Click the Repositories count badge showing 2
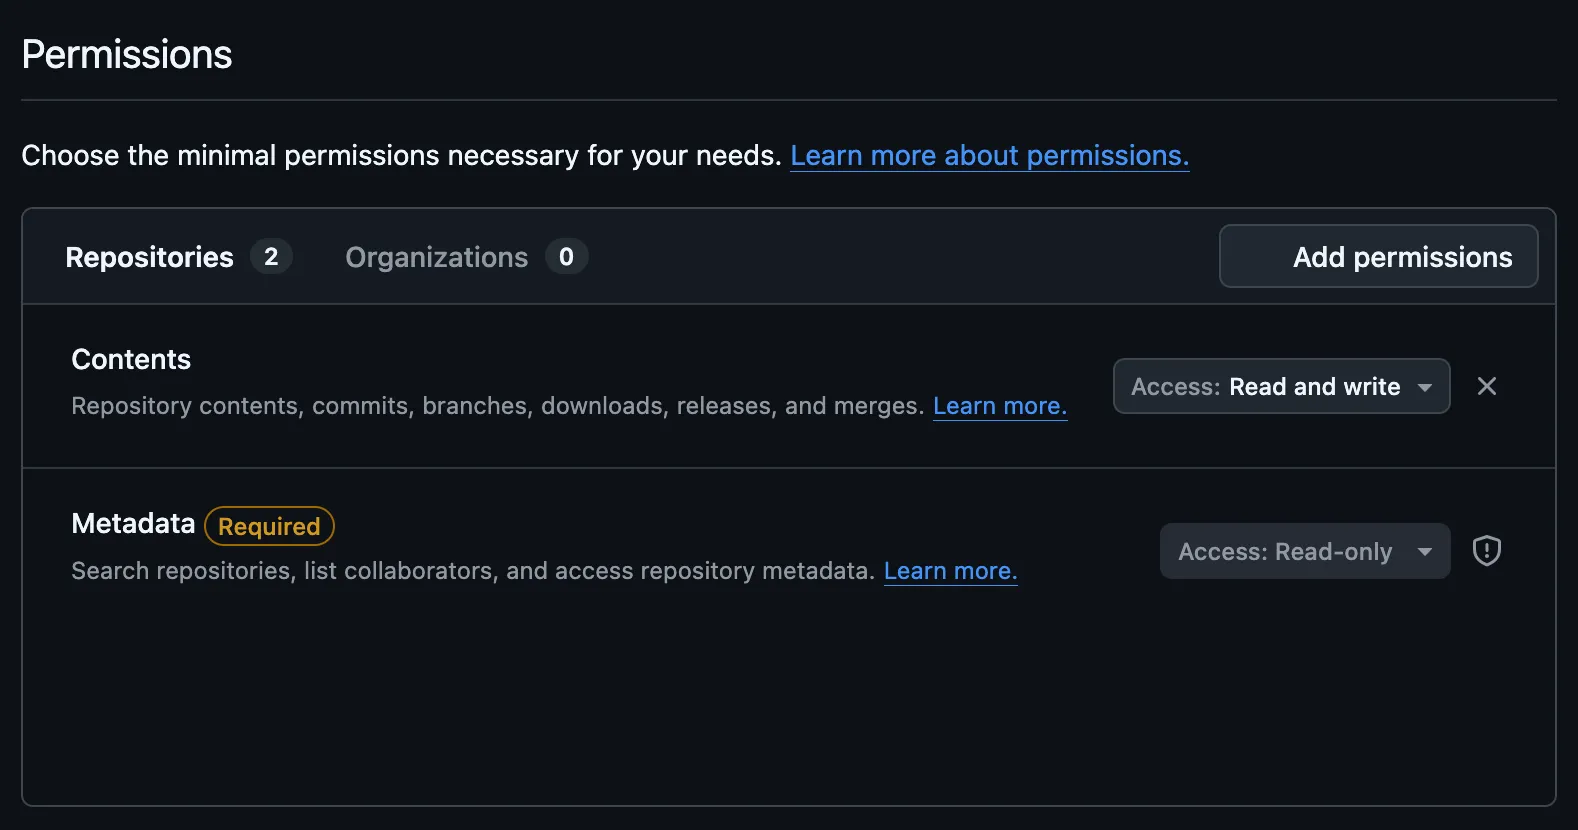 coord(271,257)
